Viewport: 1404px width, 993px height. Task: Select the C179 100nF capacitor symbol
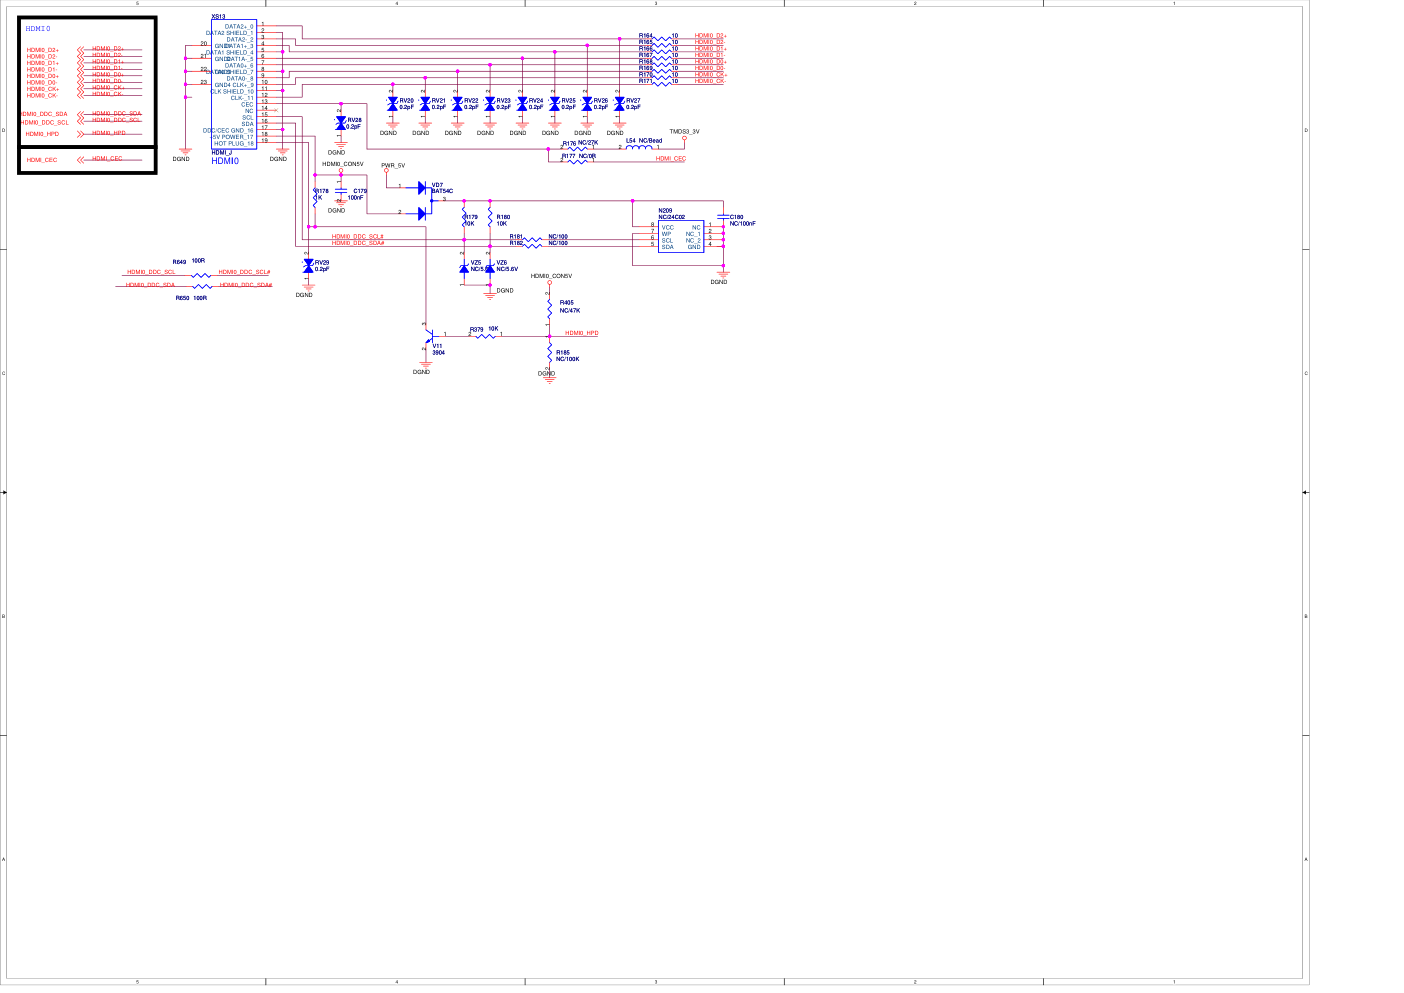[341, 190]
